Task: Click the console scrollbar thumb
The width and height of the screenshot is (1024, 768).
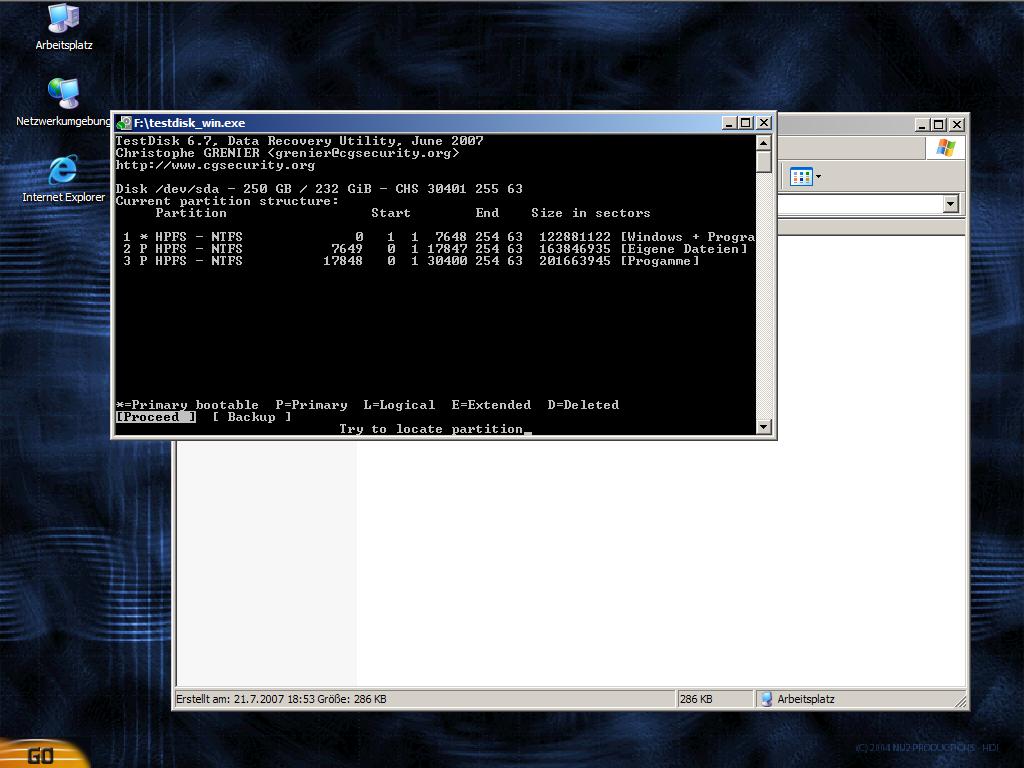Action: pos(763,162)
